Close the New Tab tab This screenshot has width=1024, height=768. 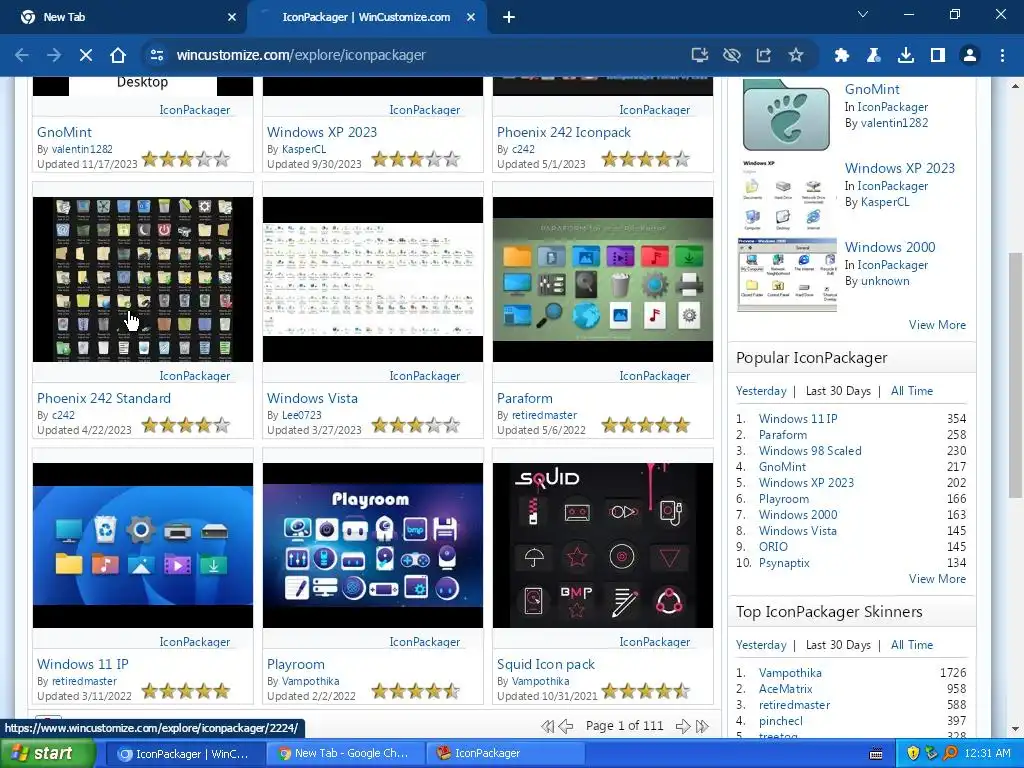pyautogui.click(x=232, y=18)
